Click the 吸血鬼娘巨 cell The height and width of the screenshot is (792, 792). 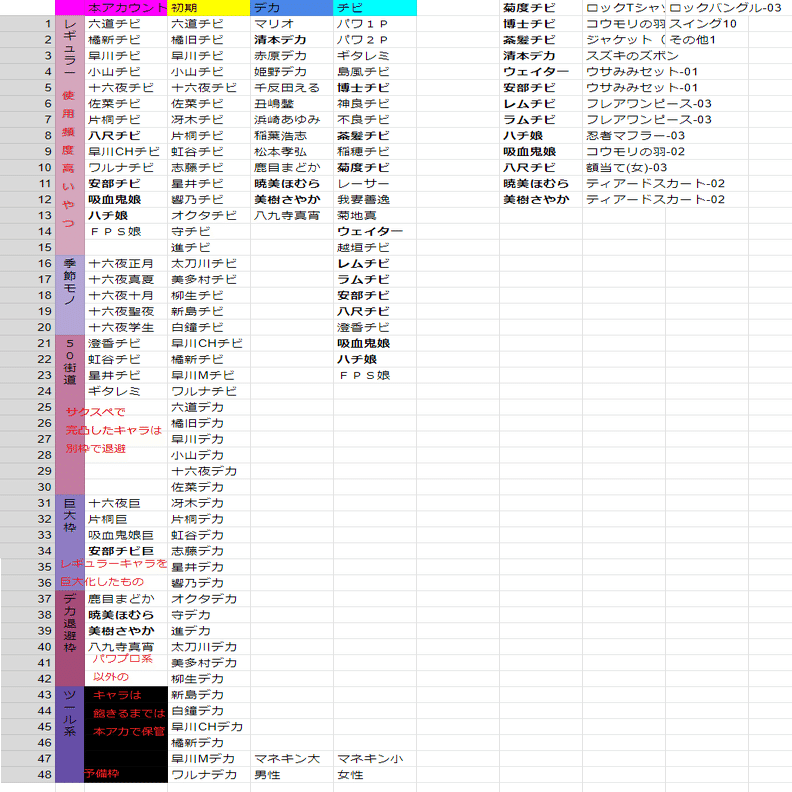126,535
